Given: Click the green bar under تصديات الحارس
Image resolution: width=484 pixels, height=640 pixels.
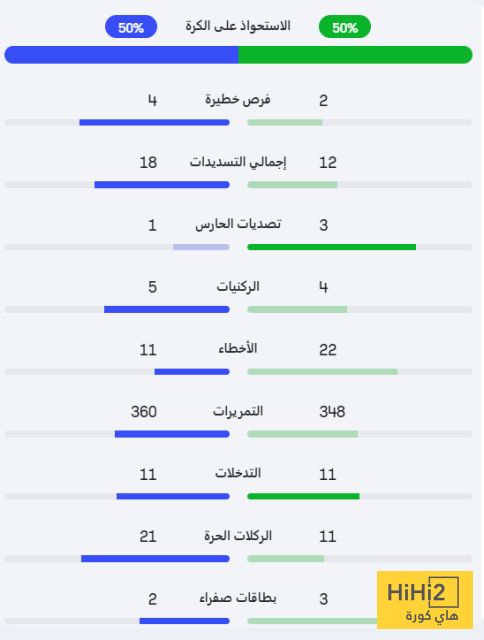Looking at the screenshot, I should point(332,247).
